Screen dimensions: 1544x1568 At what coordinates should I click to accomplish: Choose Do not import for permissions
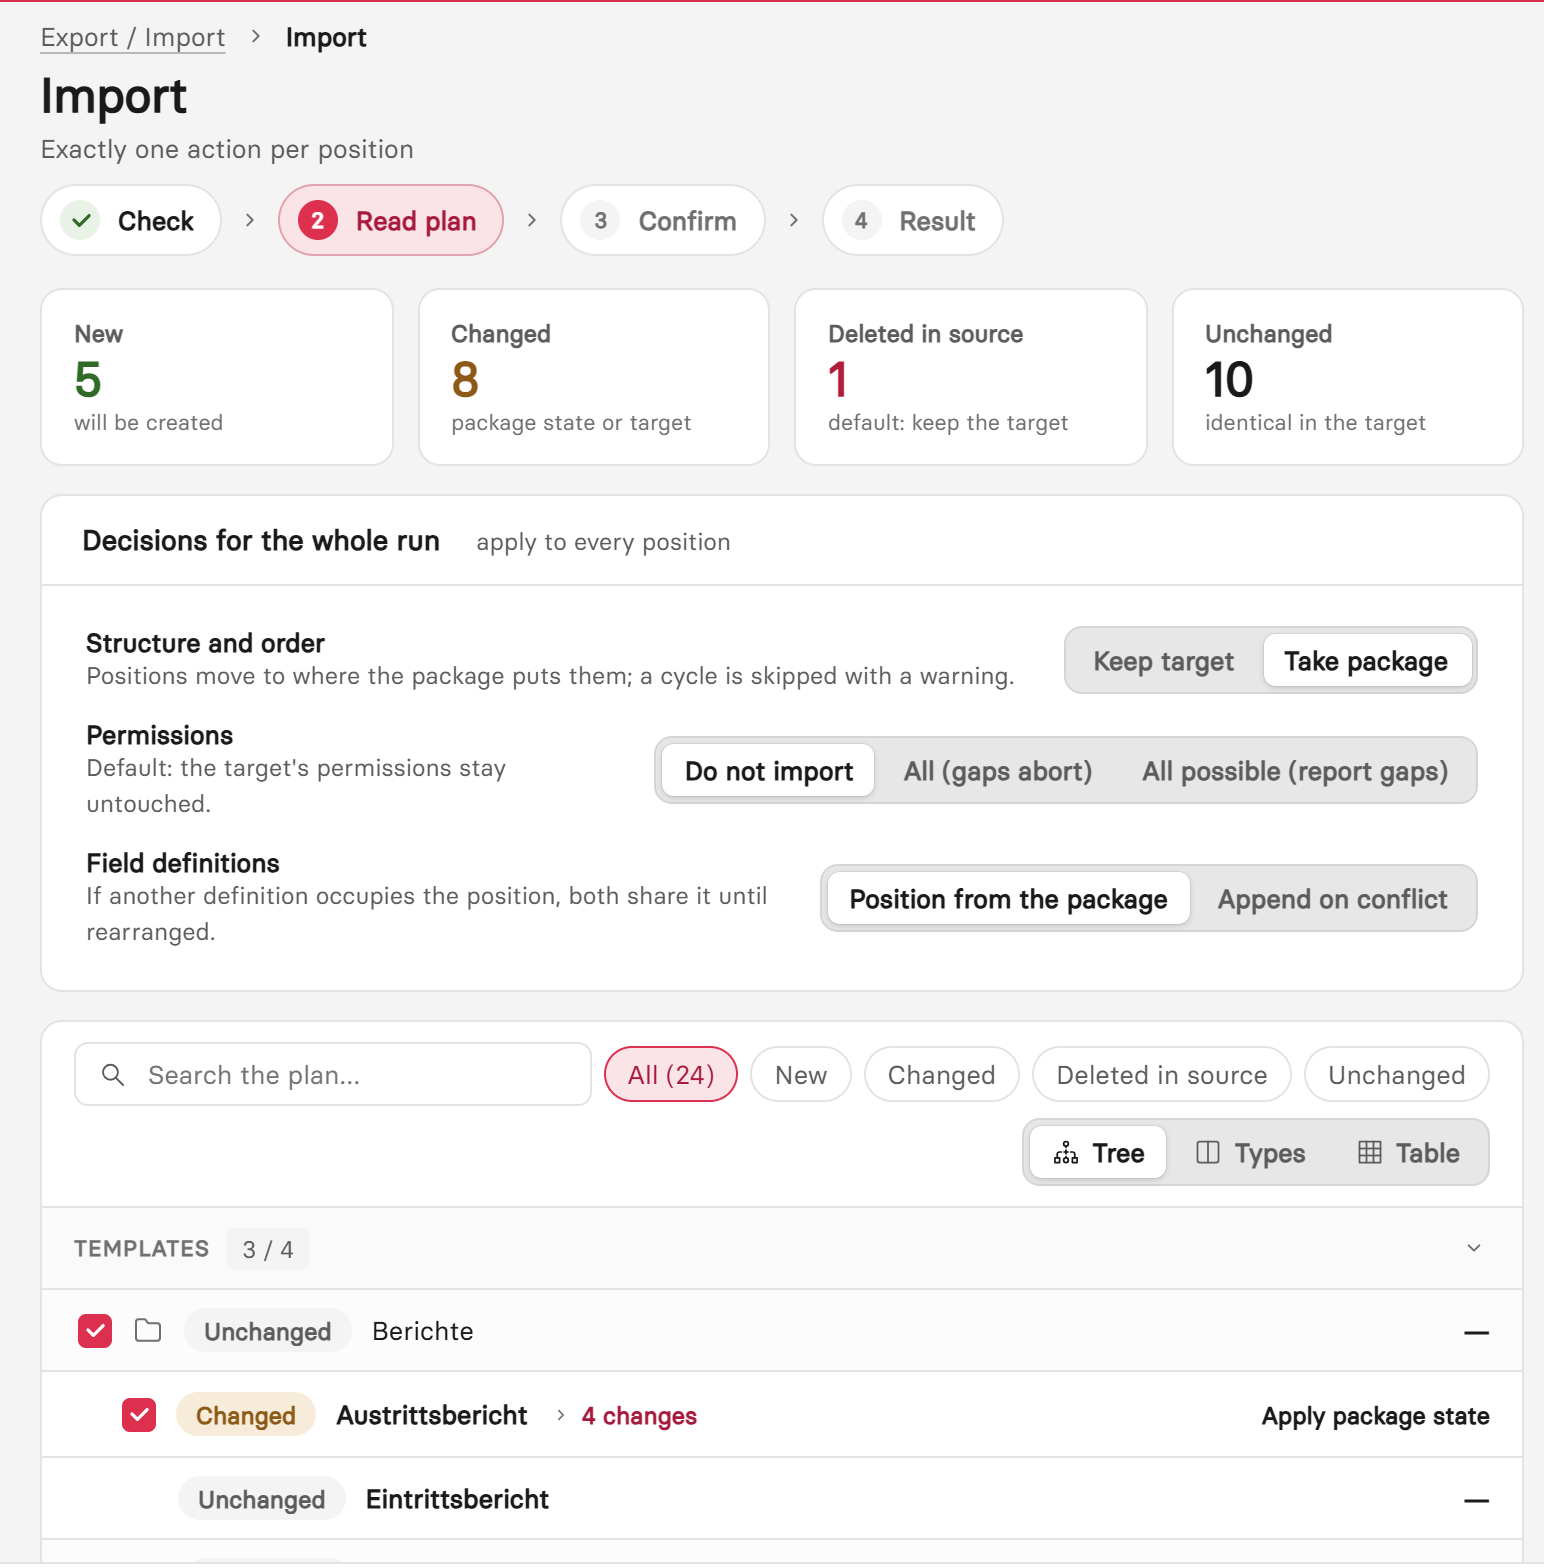click(x=768, y=771)
